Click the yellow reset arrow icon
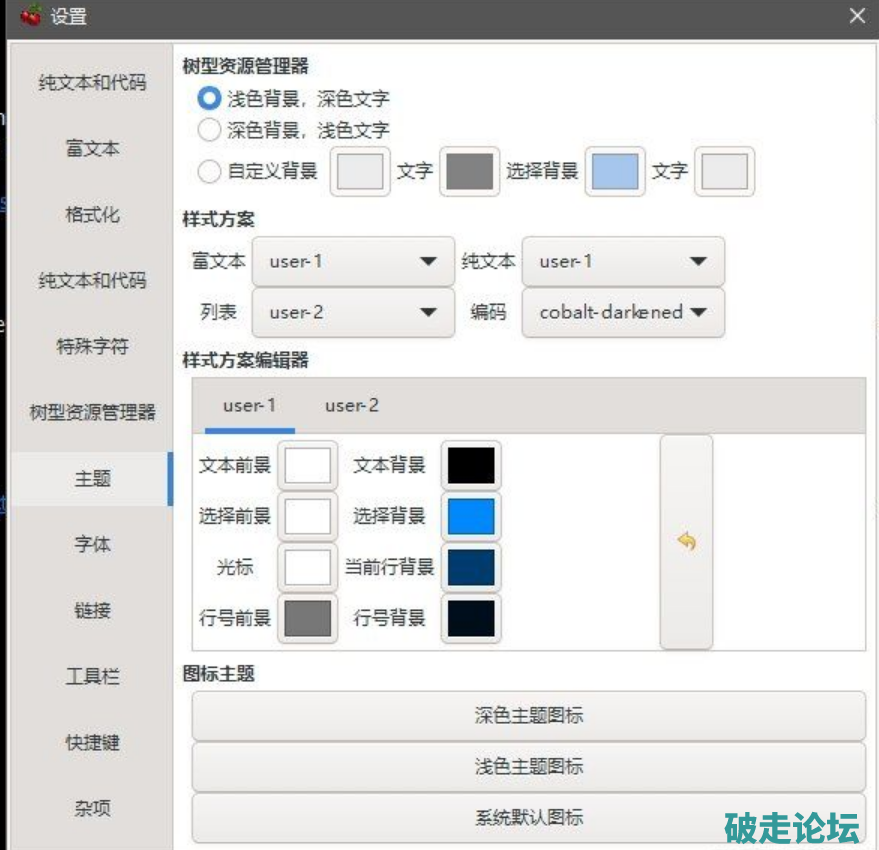 (x=686, y=542)
